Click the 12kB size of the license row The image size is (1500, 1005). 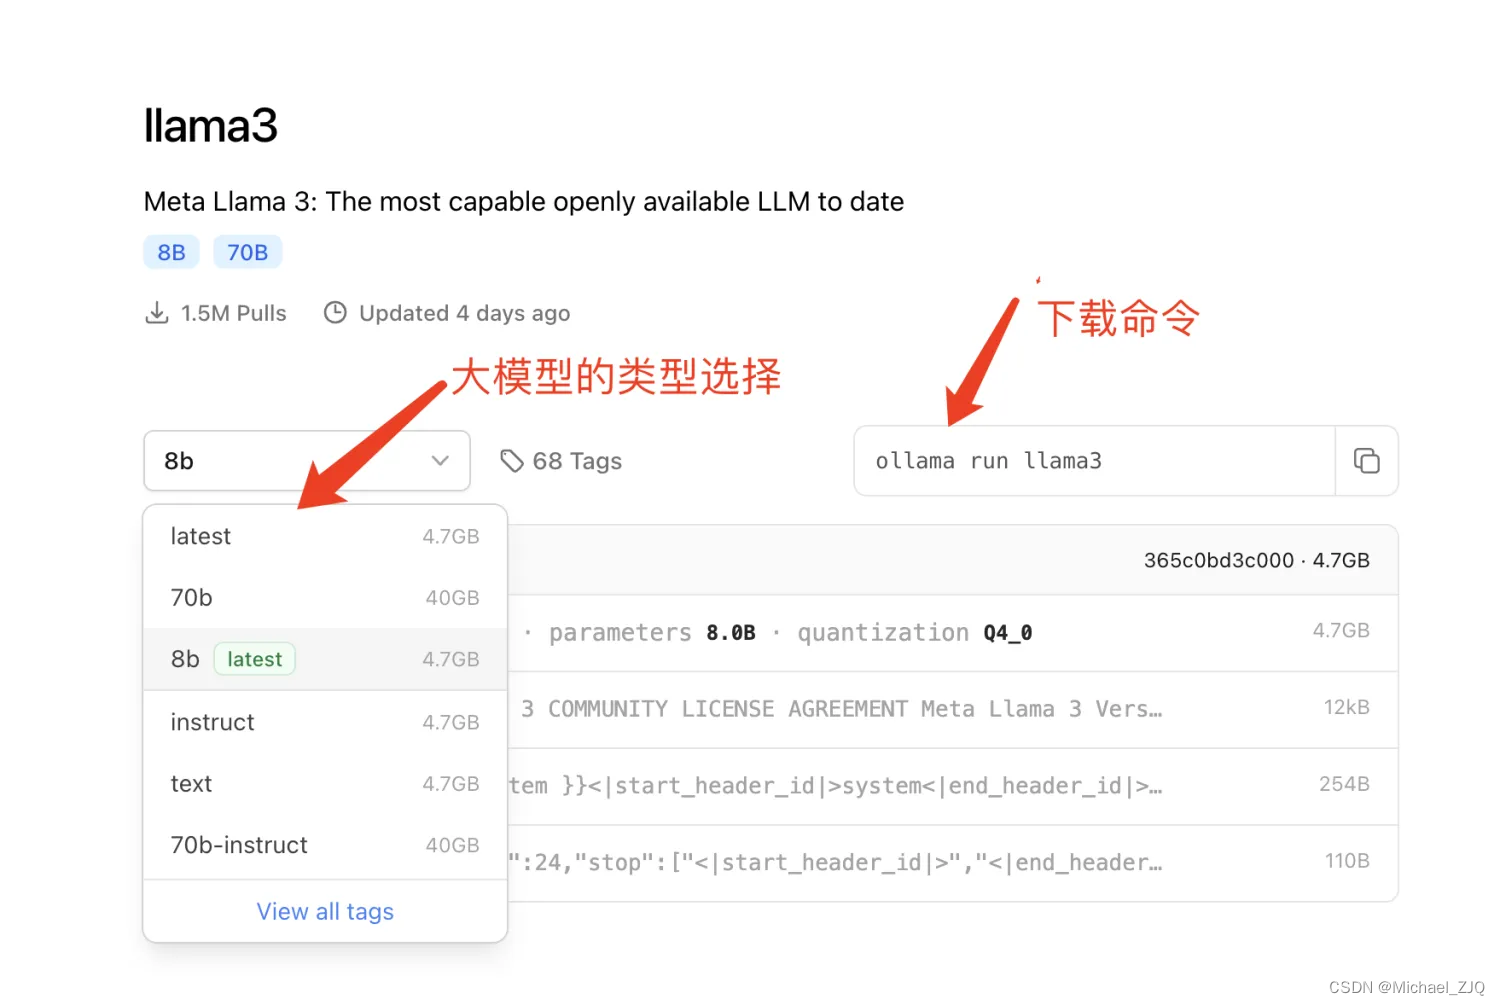click(x=1347, y=707)
